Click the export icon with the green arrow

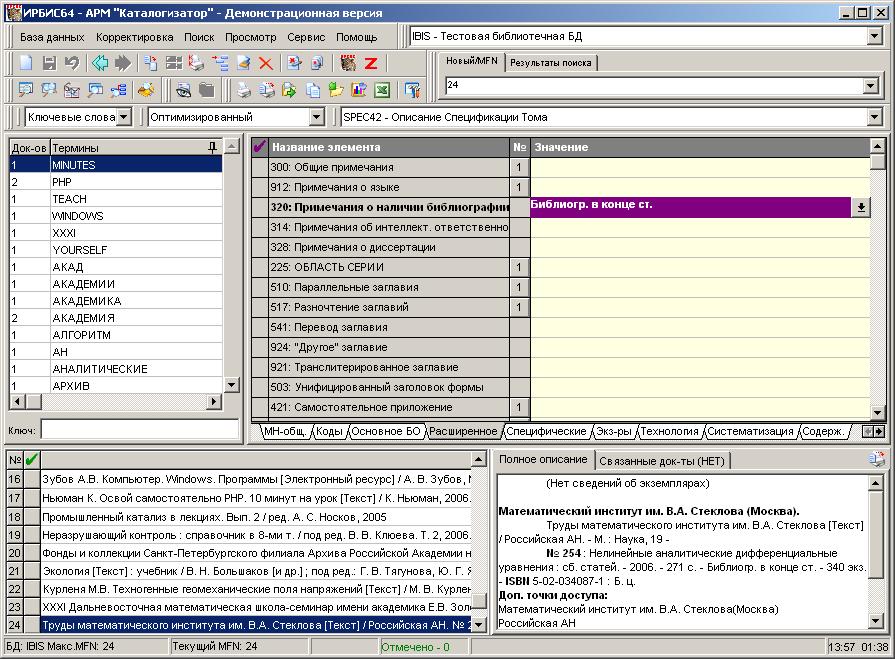pyautogui.click(x=289, y=90)
